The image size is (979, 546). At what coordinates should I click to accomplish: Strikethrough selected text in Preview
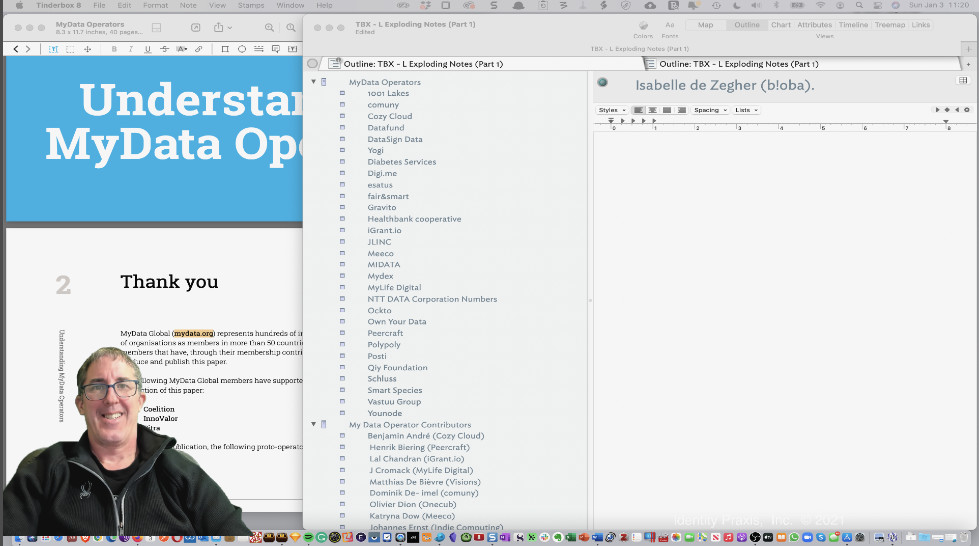[x=164, y=49]
